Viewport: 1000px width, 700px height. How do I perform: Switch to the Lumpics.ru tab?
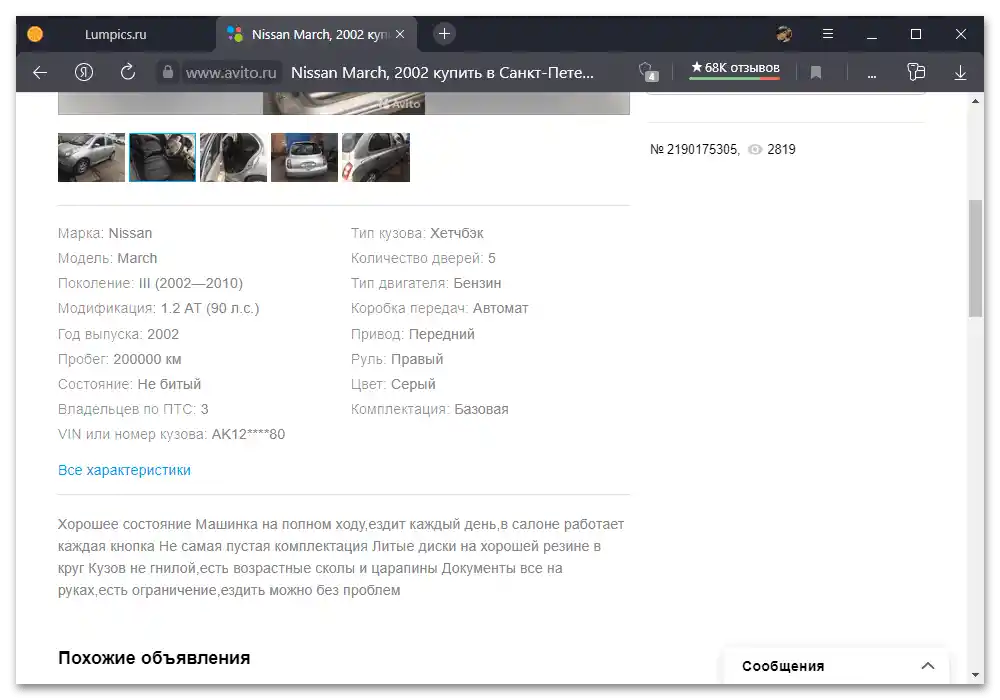tap(115, 34)
